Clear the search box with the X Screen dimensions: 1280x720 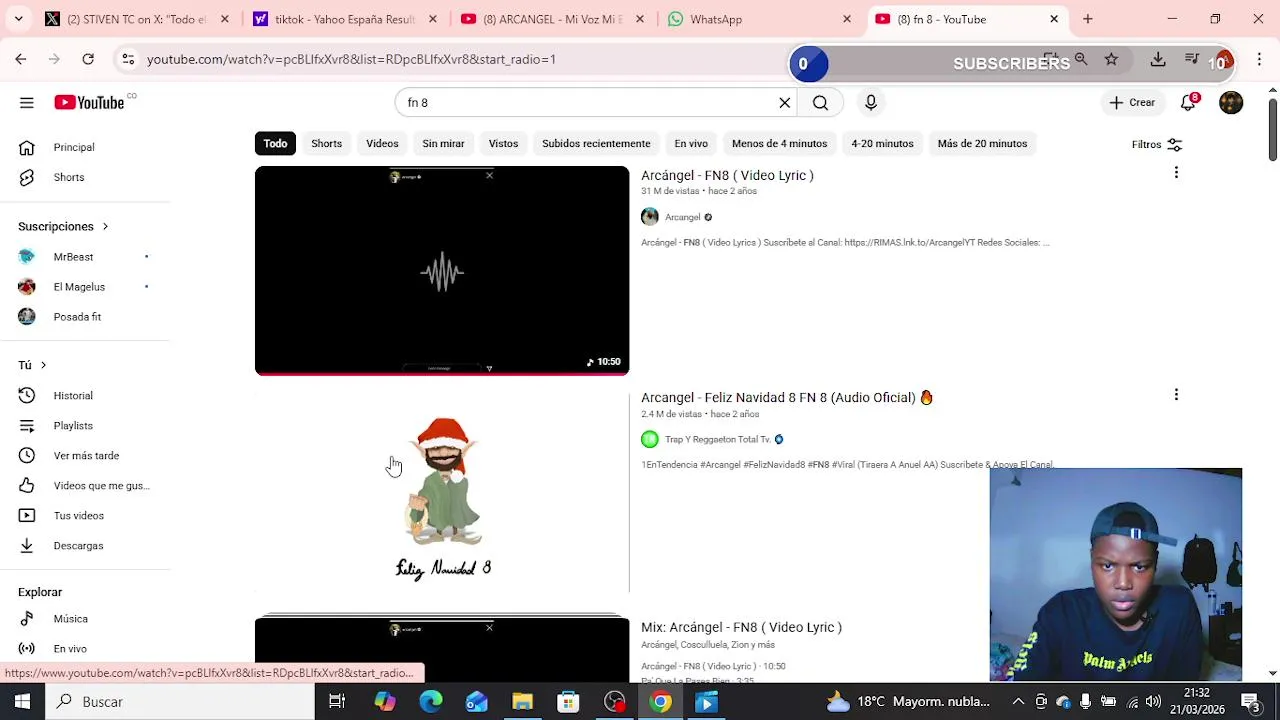[x=785, y=102]
